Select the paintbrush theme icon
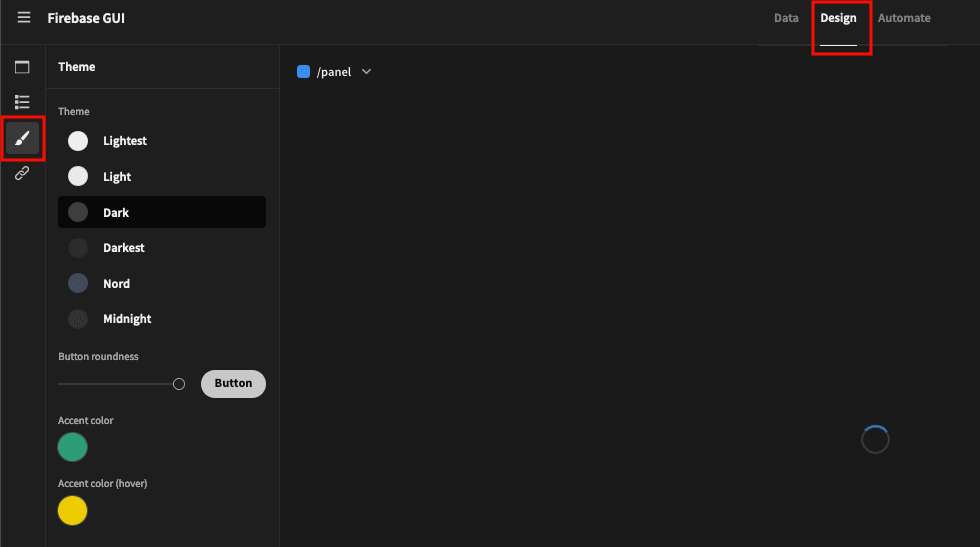980x547 pixels. pyautogui.click(x=22, y=138)
